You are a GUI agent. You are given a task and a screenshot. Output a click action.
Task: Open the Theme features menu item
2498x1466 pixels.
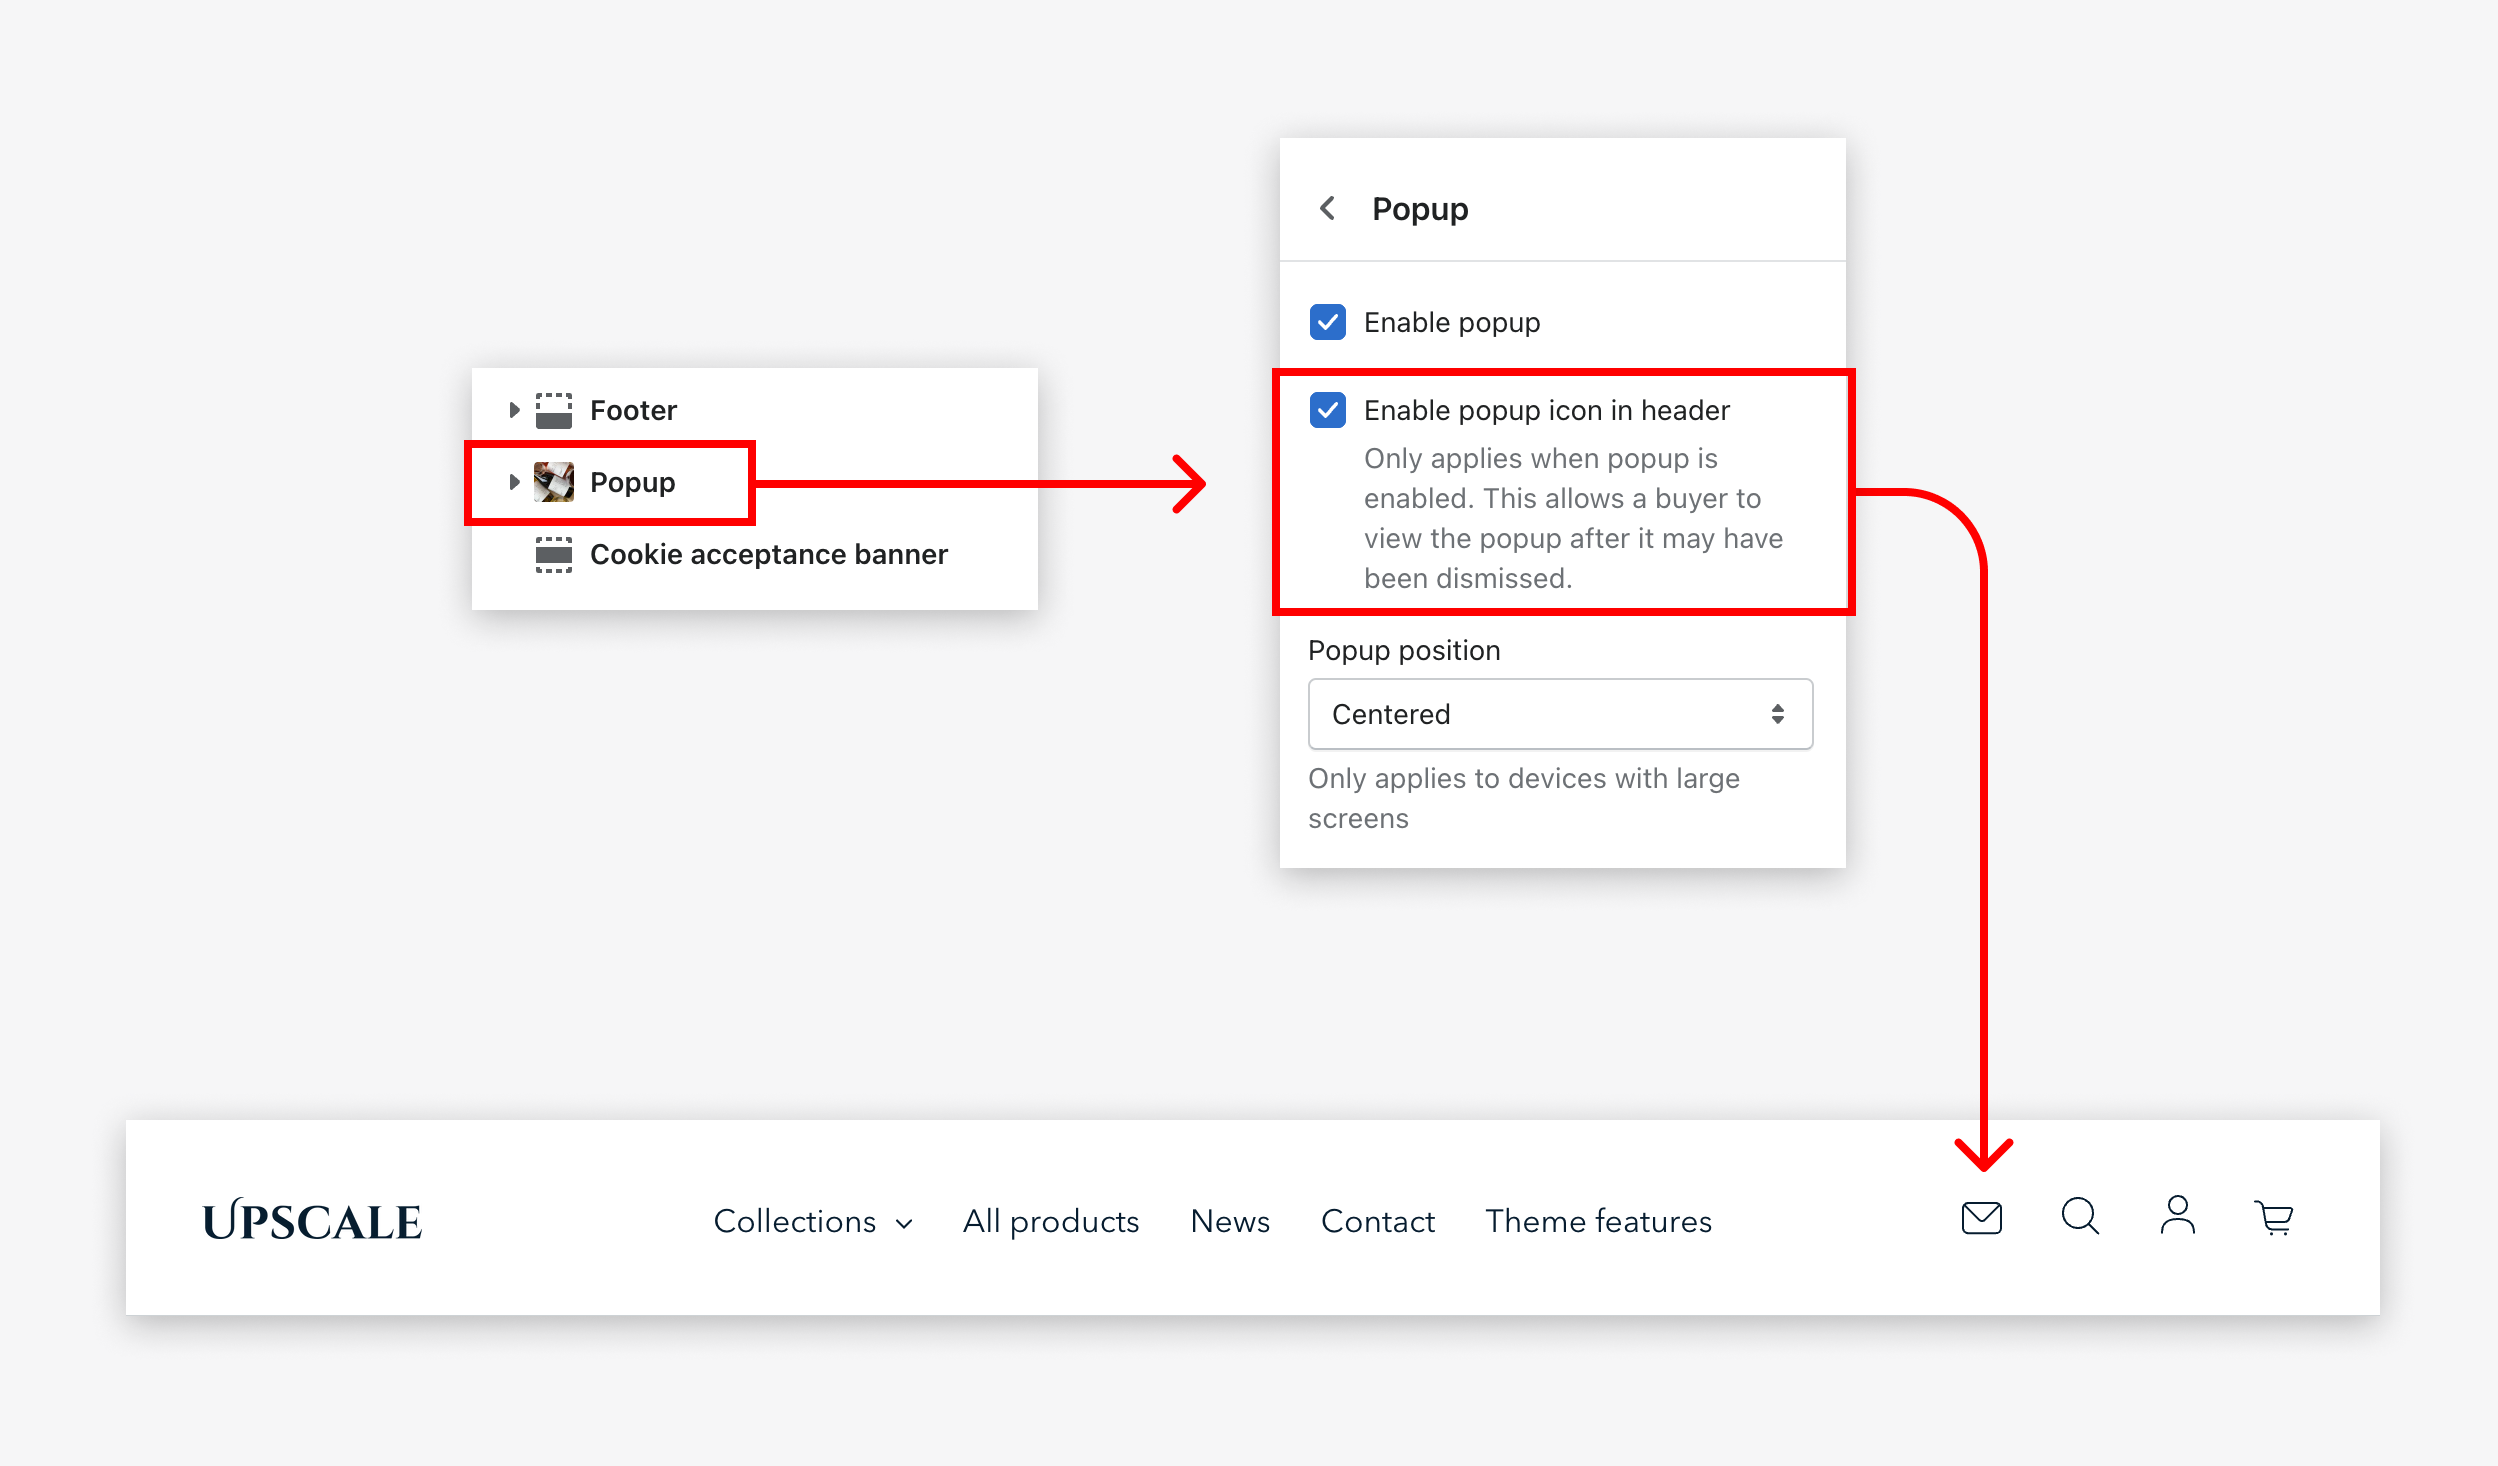coord(1598,1221)
